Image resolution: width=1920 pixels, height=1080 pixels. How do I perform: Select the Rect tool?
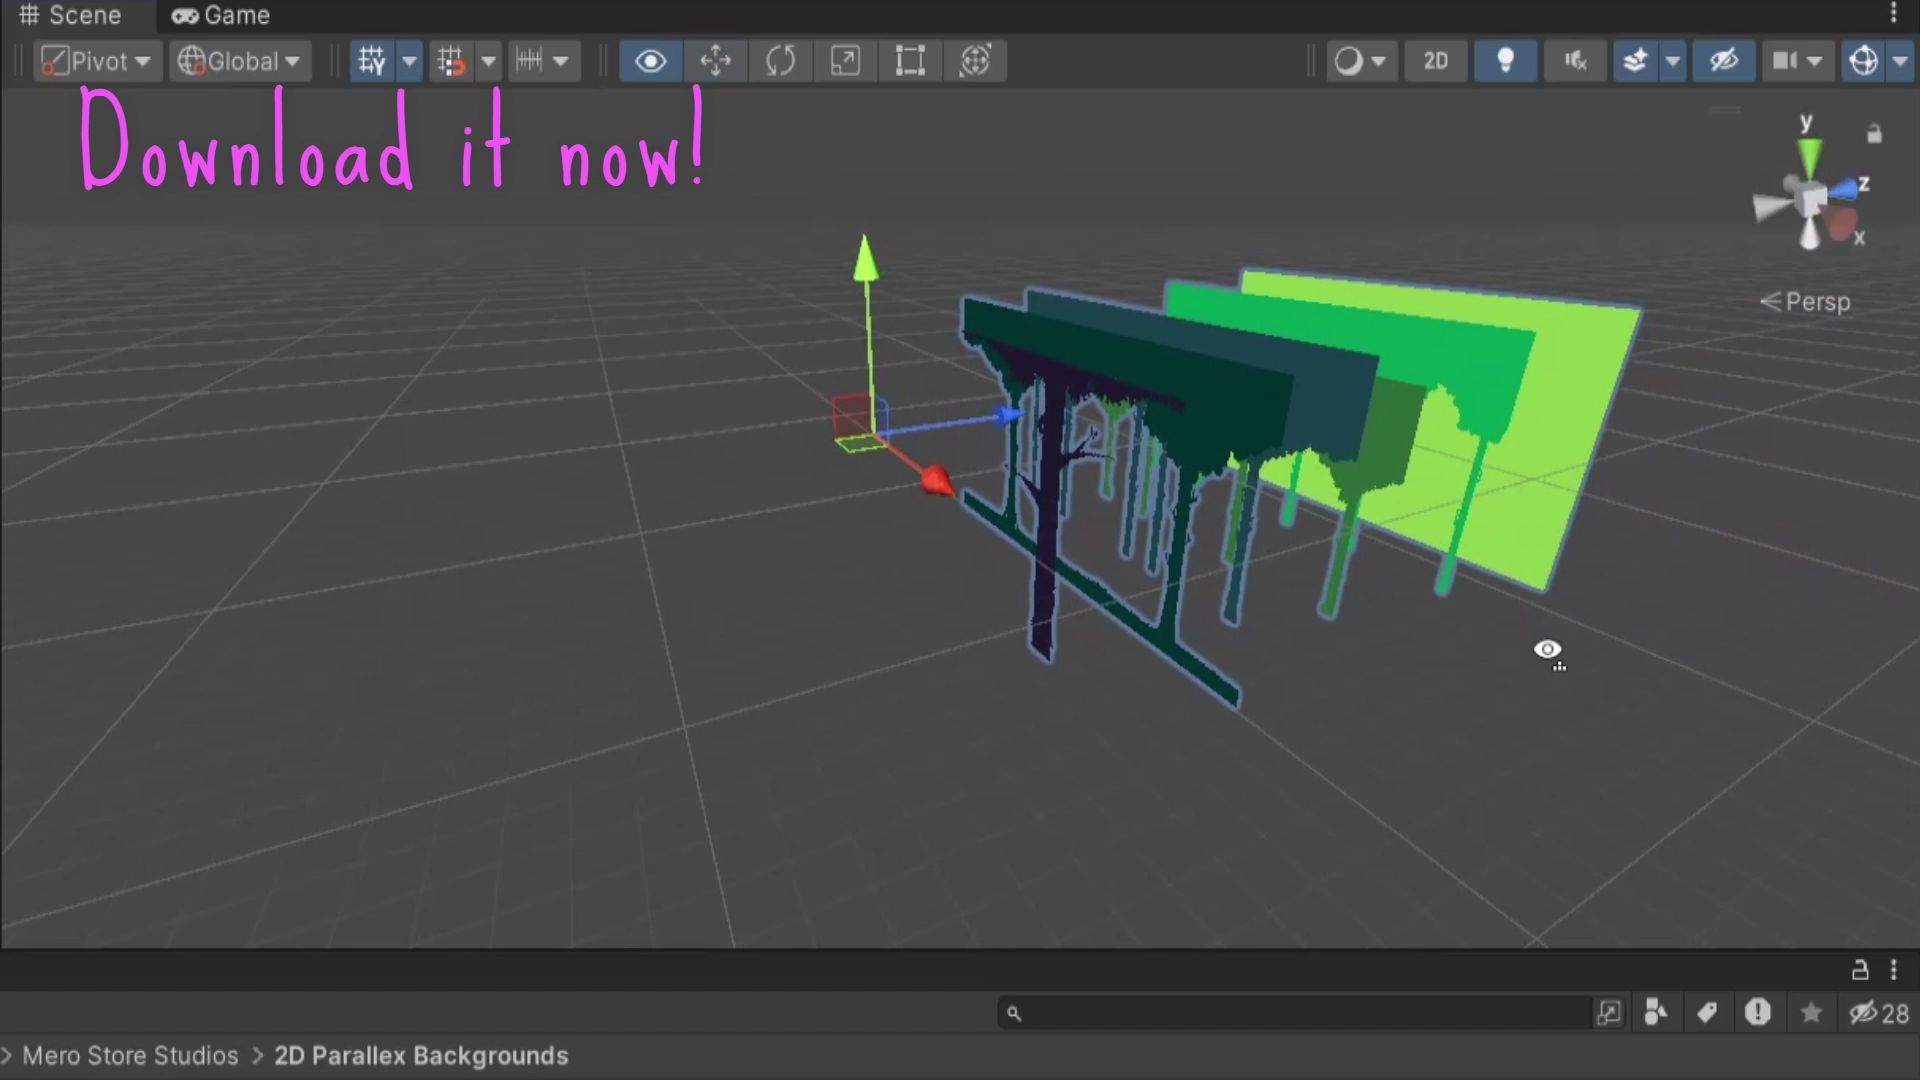[x=910, y=61]
